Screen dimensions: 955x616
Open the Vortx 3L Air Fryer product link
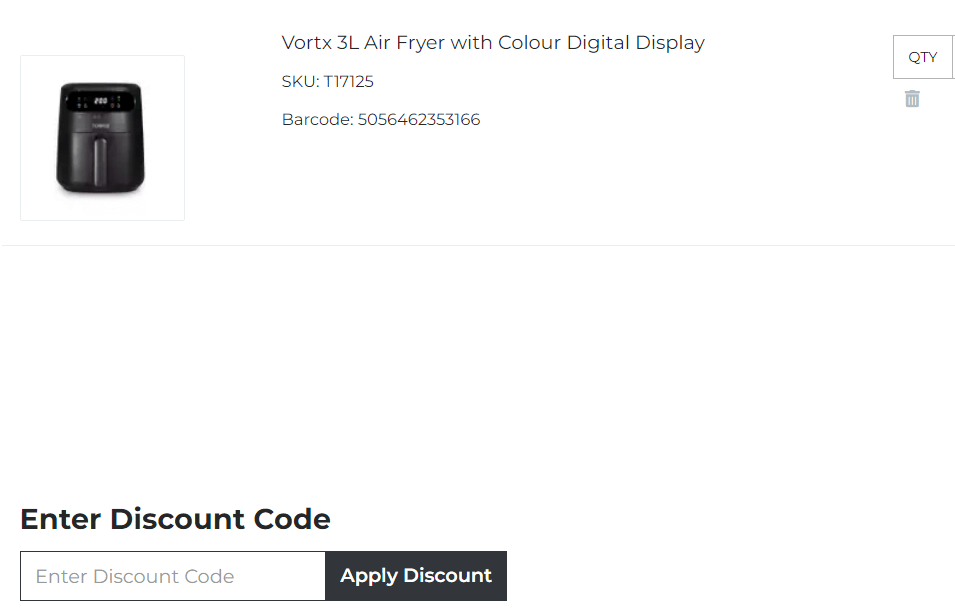[492, 42]
